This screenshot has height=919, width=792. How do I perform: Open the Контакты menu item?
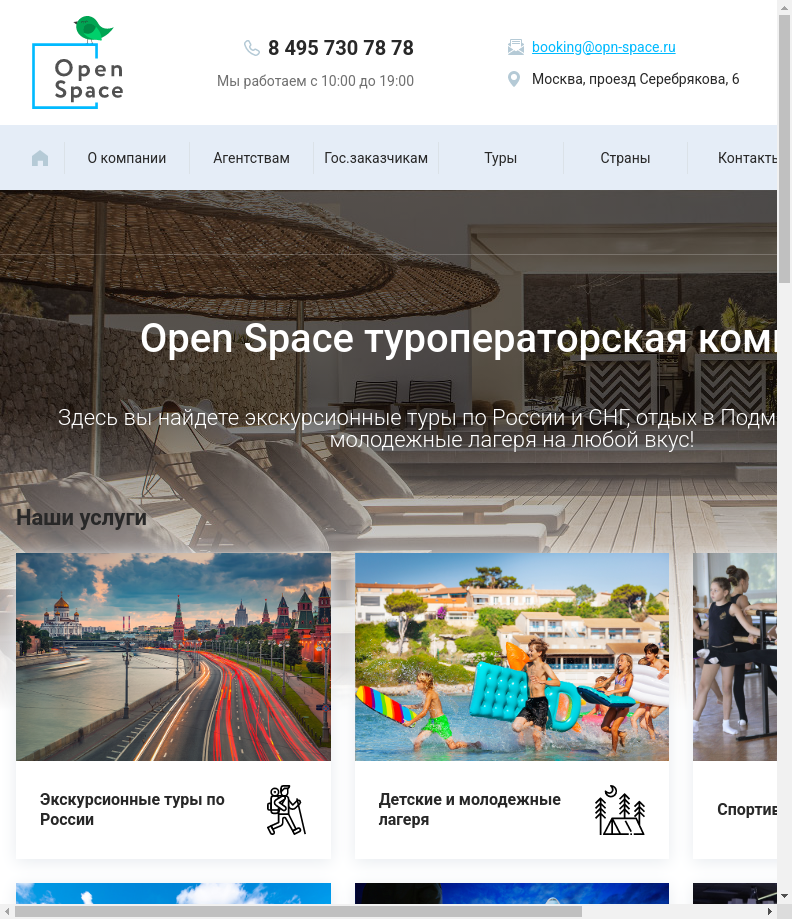[747, 158]
